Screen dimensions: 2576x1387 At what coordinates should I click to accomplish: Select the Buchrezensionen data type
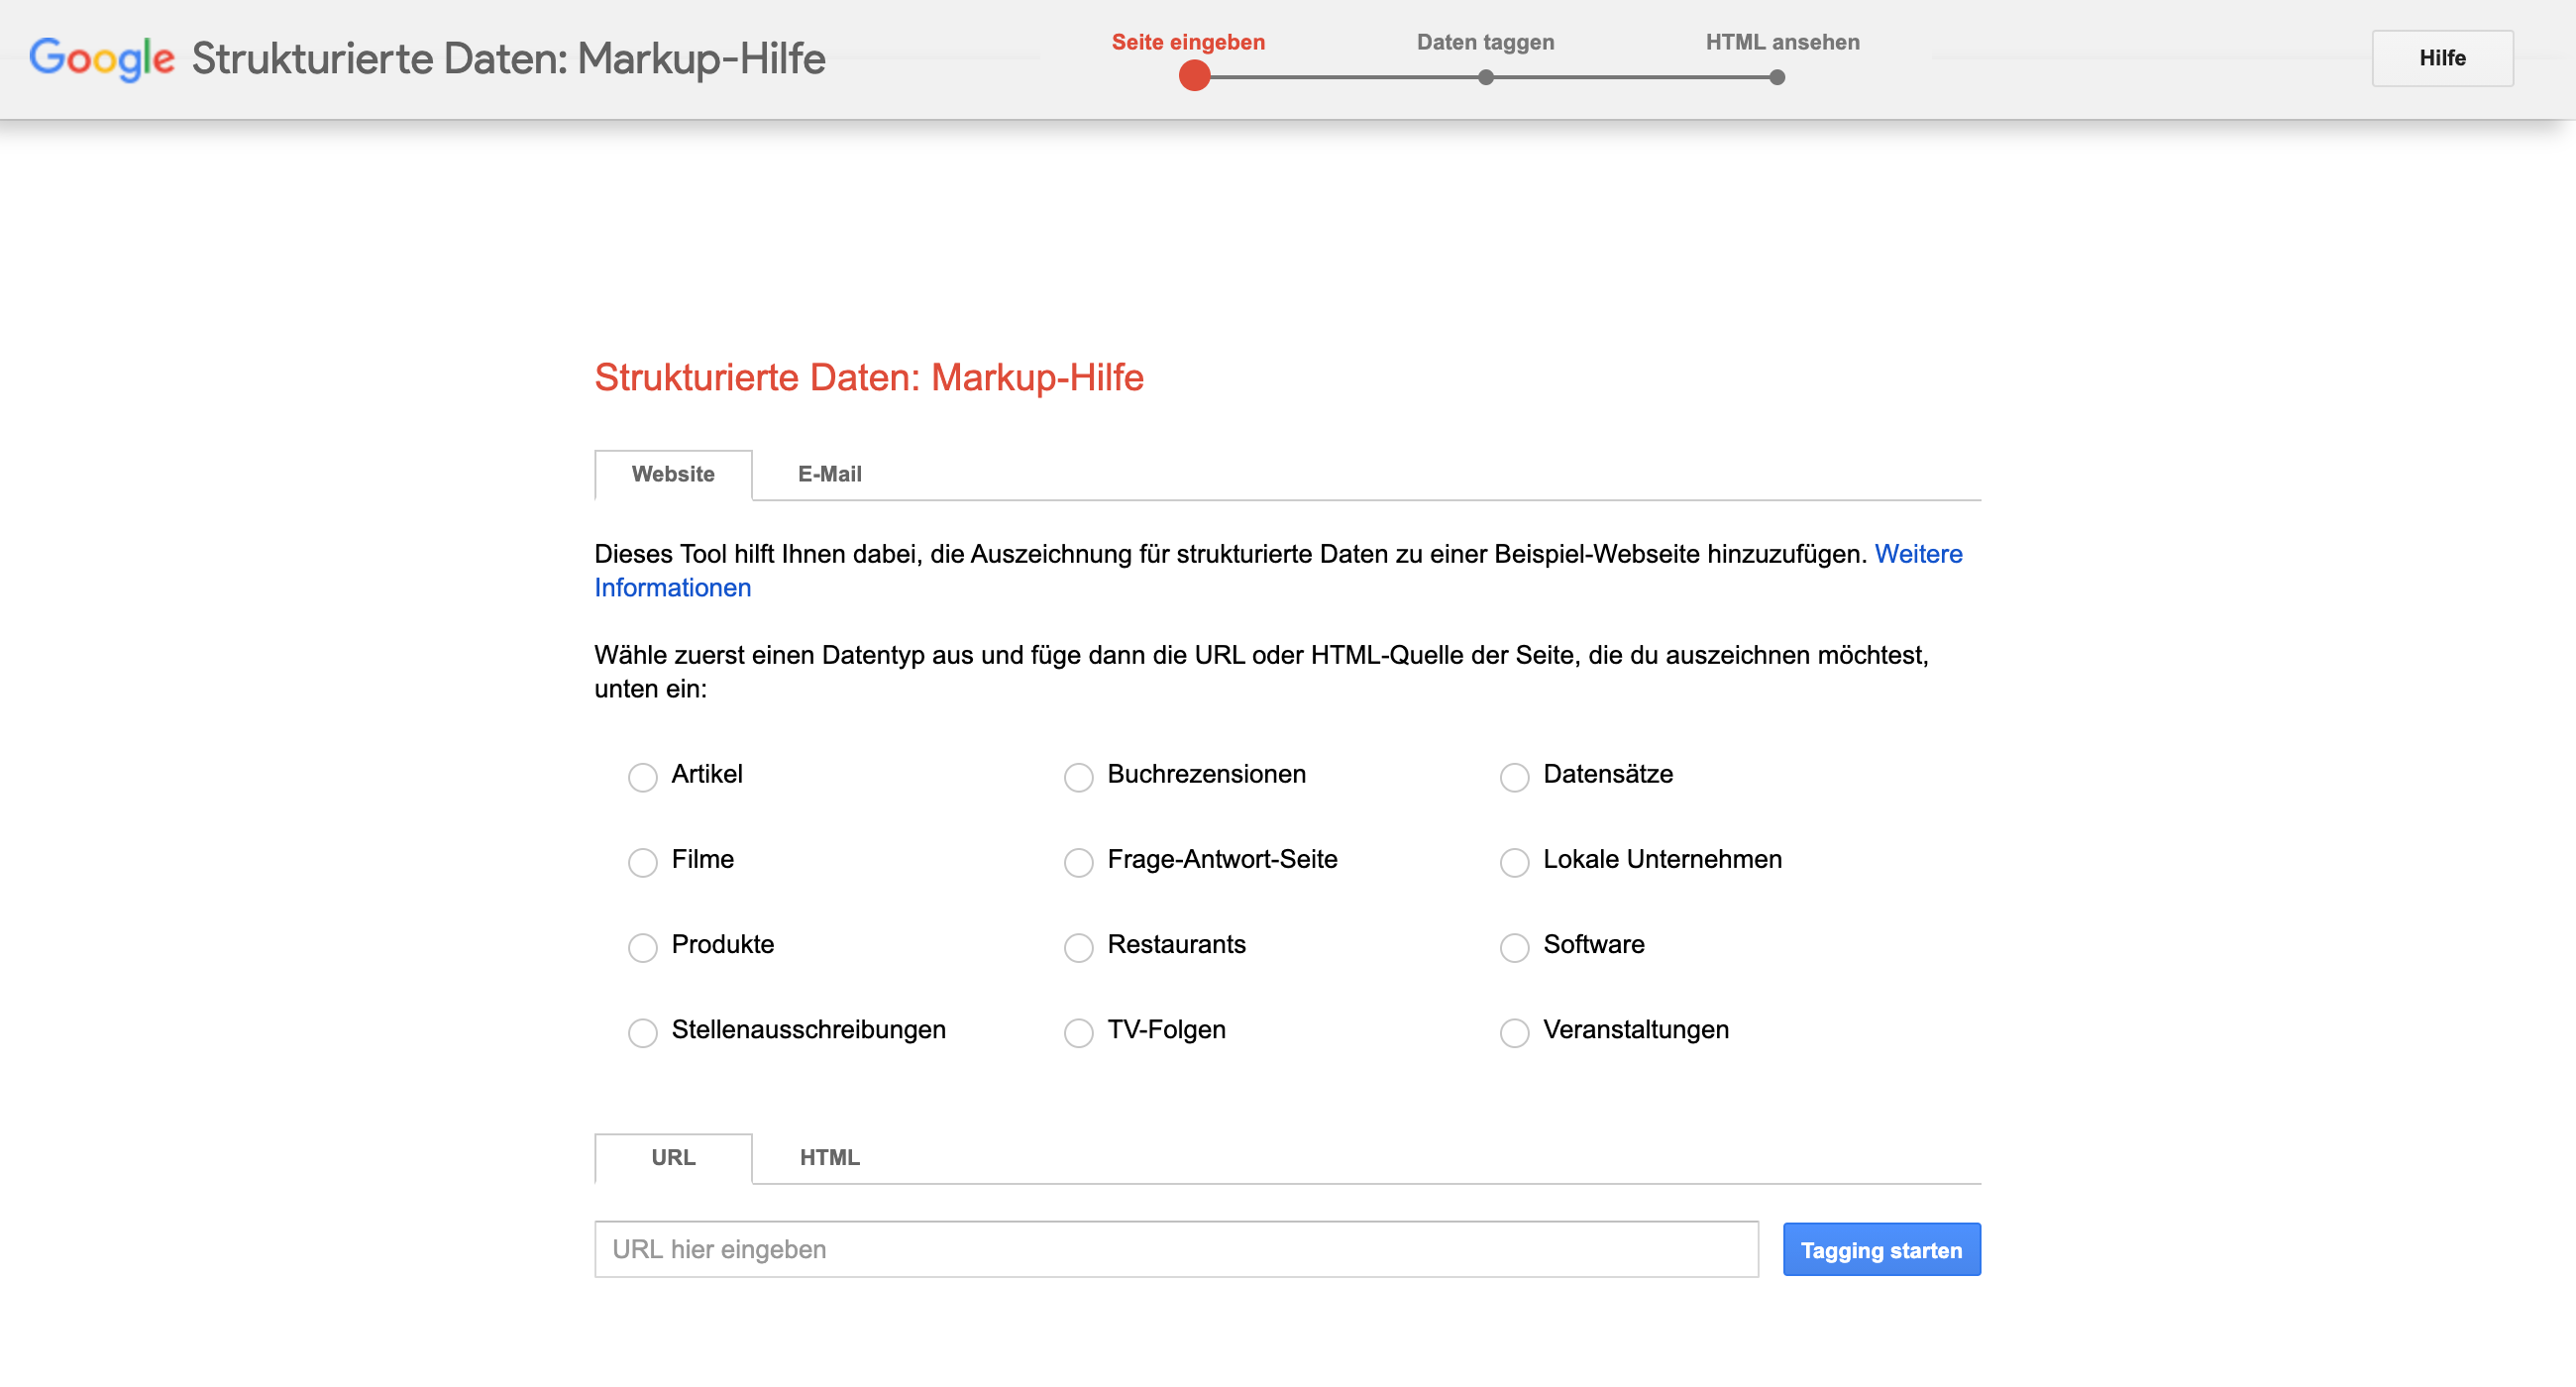pos(1078,777)
